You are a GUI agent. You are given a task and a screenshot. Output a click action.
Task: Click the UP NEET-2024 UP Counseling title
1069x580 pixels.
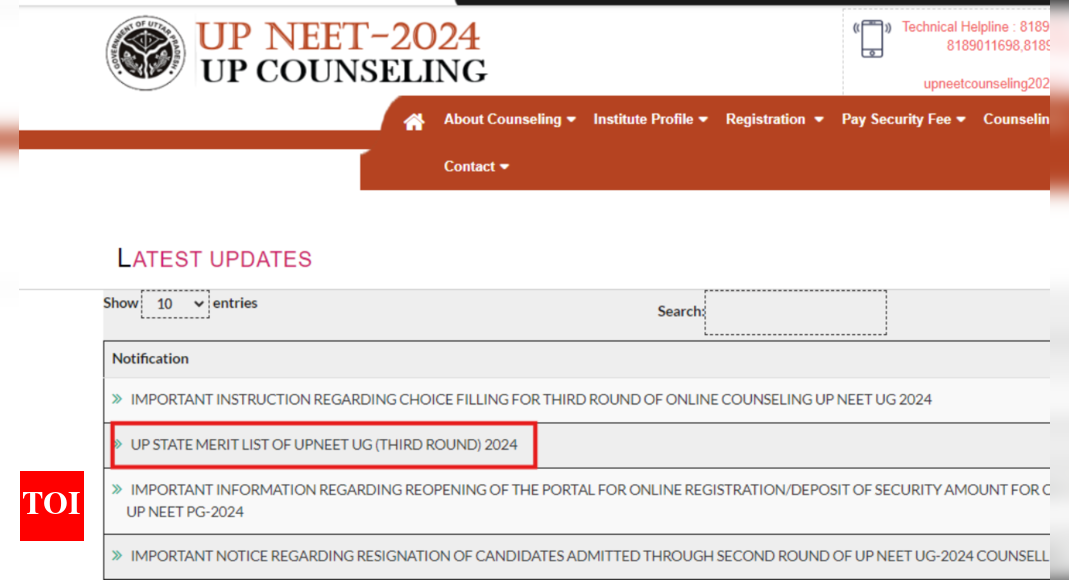tap(341, 52)
